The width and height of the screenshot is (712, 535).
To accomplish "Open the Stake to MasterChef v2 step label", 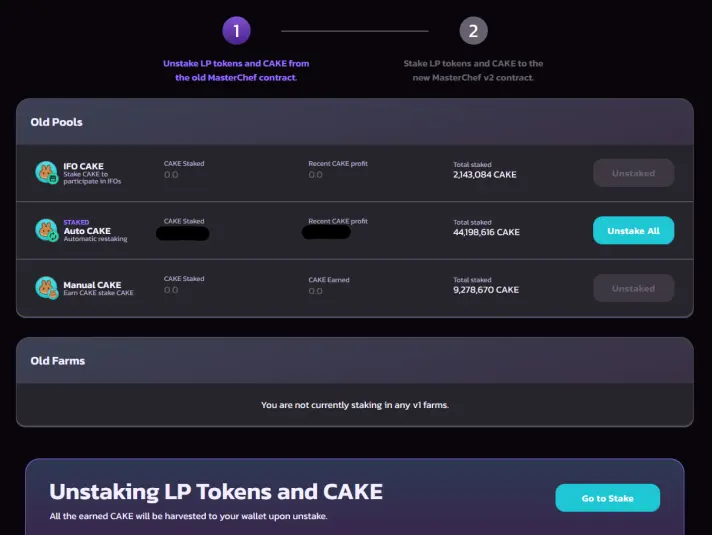I will (x=473, y=70).
